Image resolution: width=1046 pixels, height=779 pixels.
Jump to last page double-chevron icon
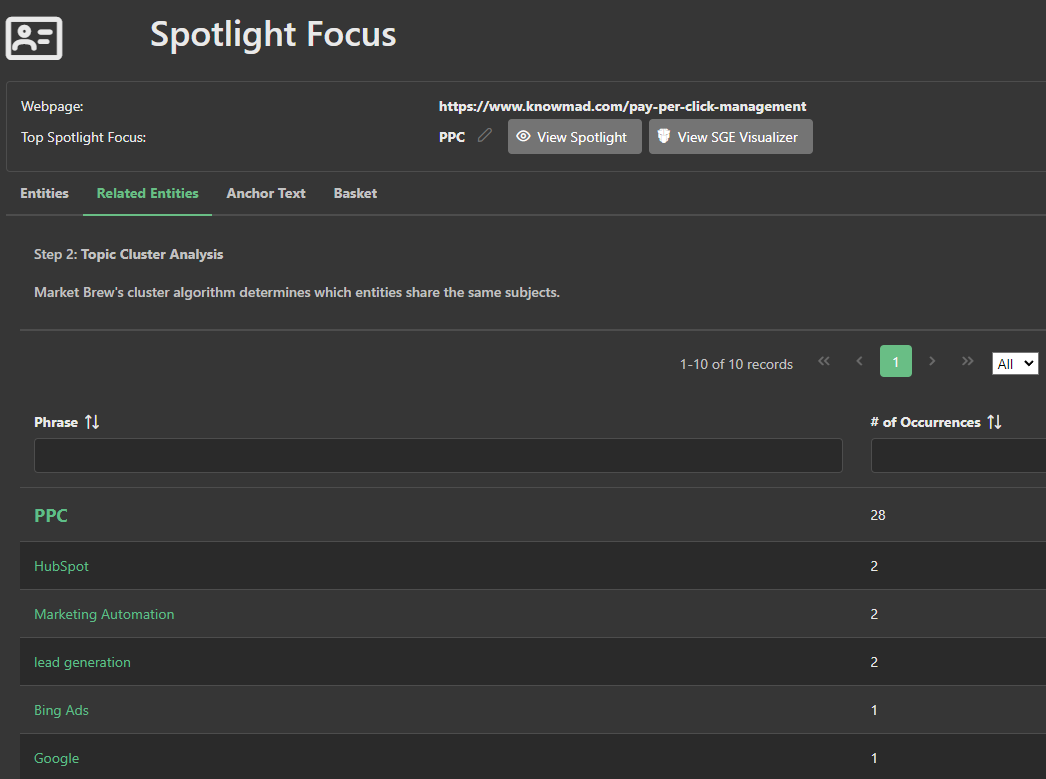pyautogui.click(x=967, y=362)
